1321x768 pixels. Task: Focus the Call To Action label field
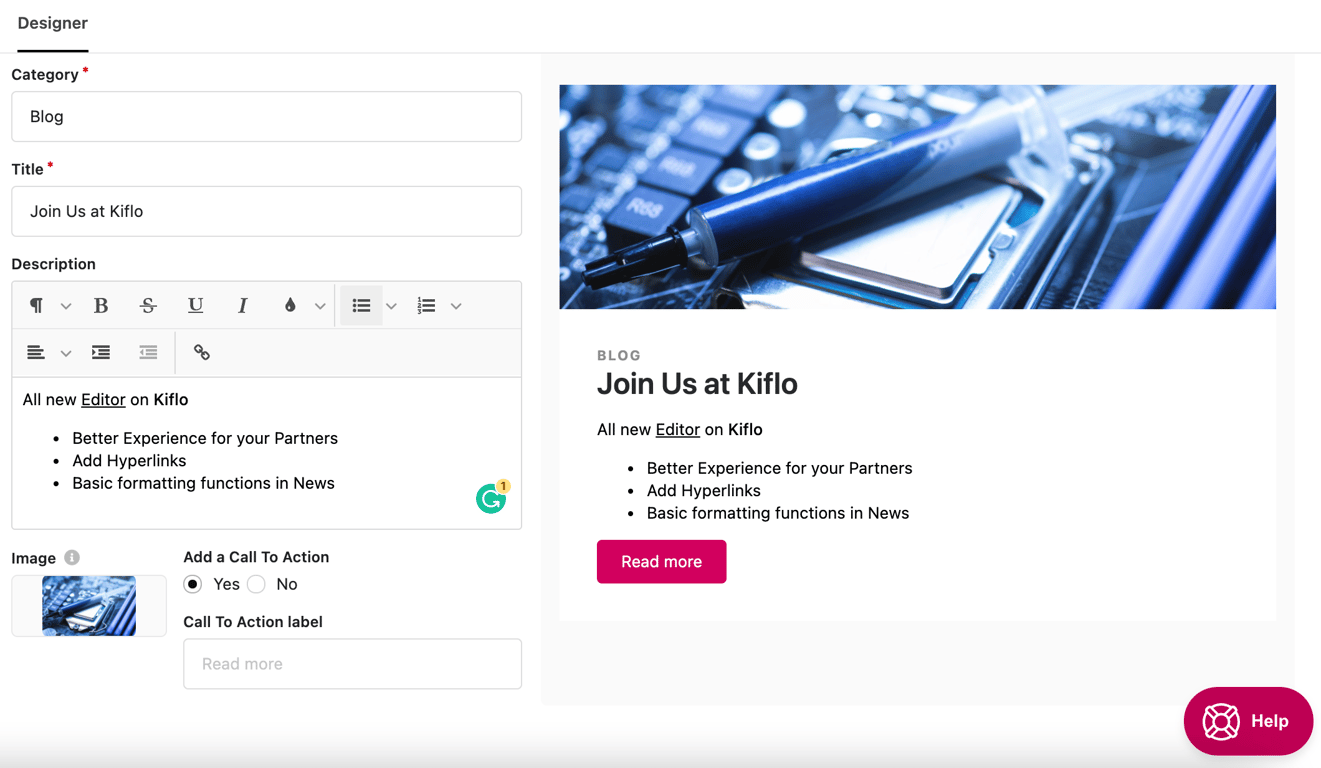[352, 664]
